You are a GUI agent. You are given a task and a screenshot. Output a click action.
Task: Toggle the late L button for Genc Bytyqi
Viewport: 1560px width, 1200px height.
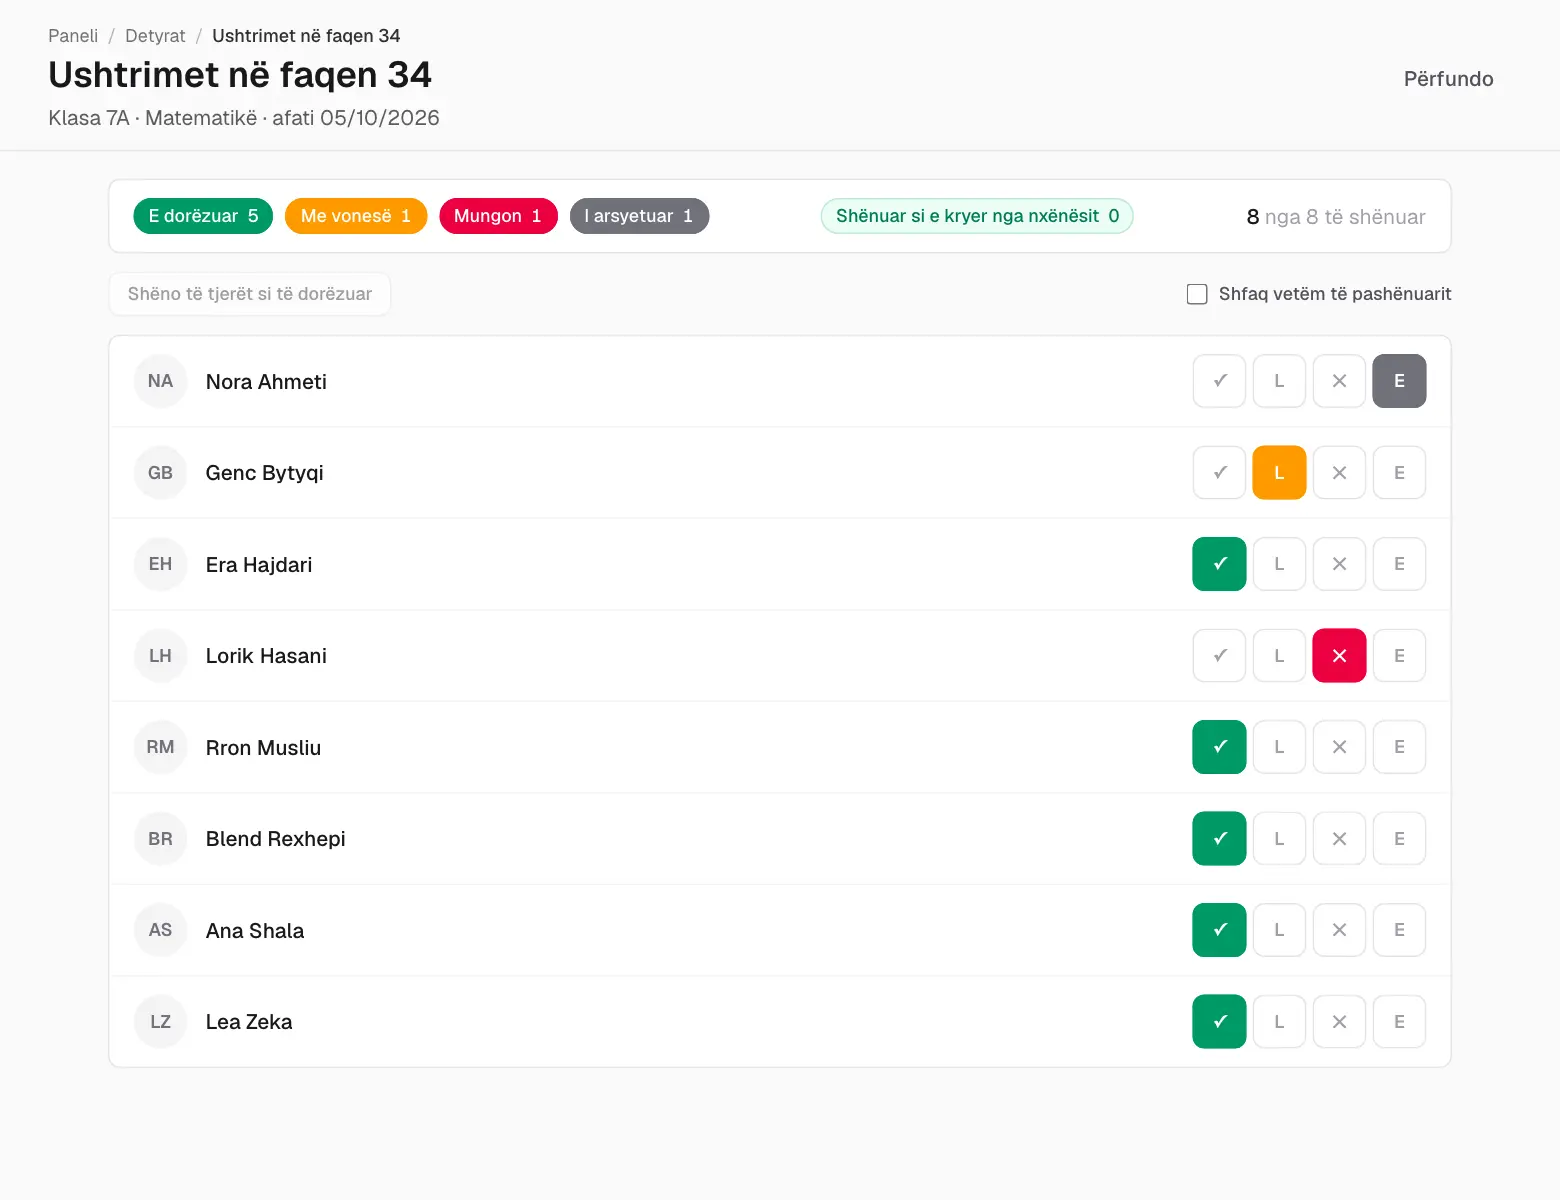(x=1279, y=472)
